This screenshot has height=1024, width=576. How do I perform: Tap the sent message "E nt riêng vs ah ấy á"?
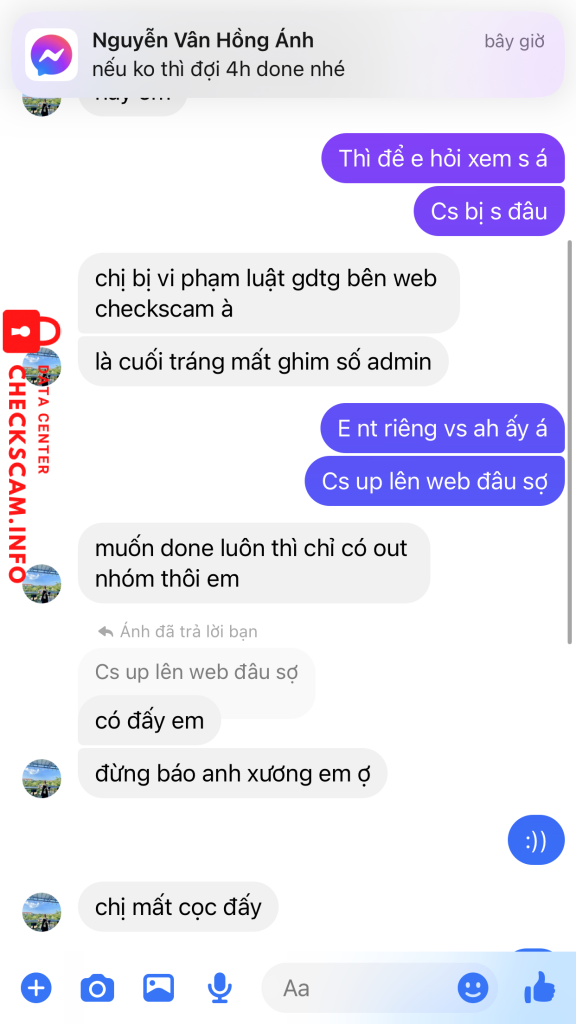tap(442, 428)
